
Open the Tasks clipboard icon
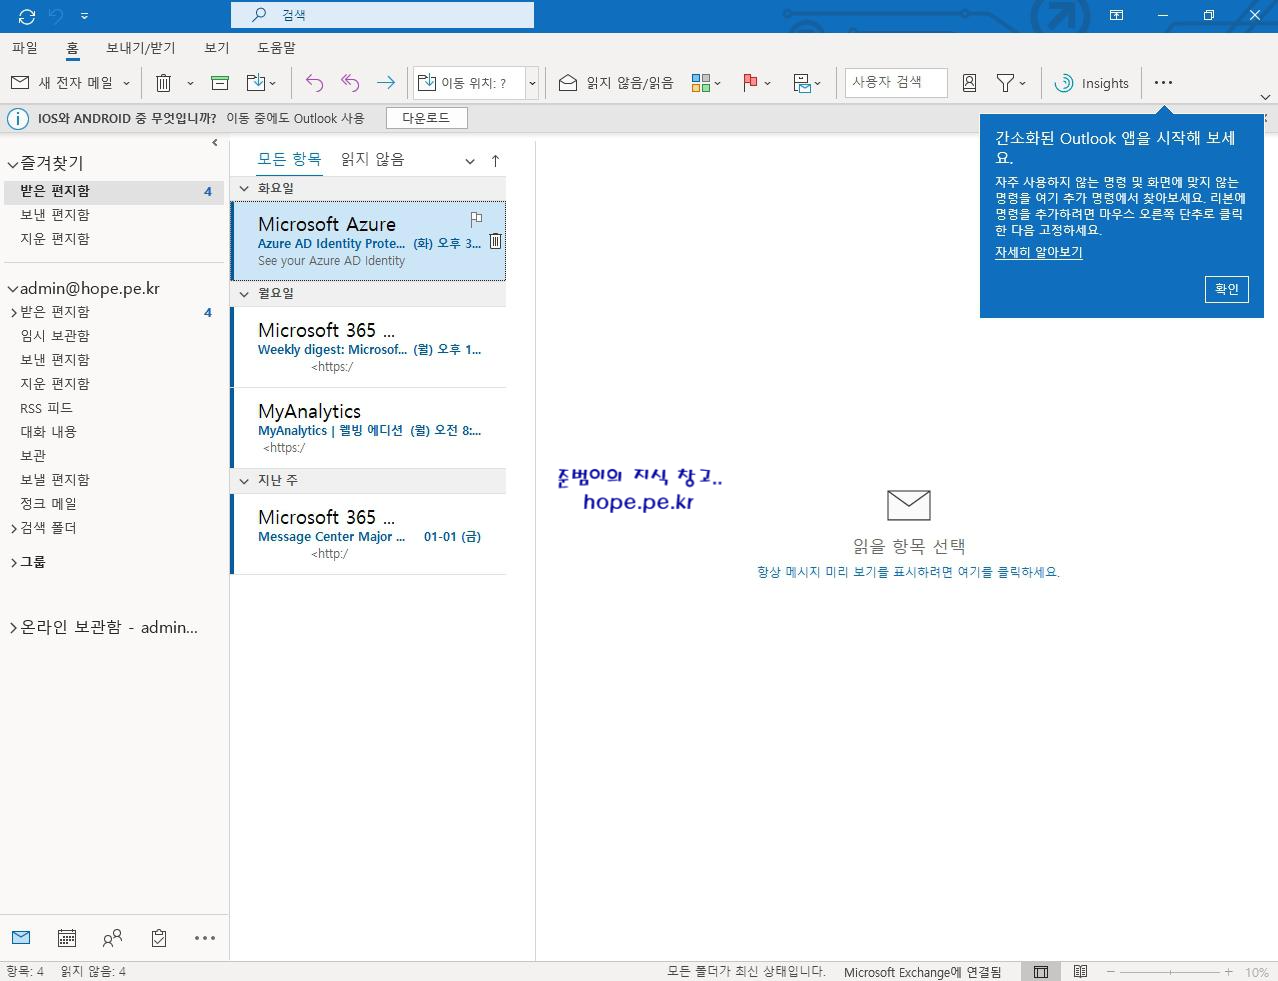click(159, 938)
